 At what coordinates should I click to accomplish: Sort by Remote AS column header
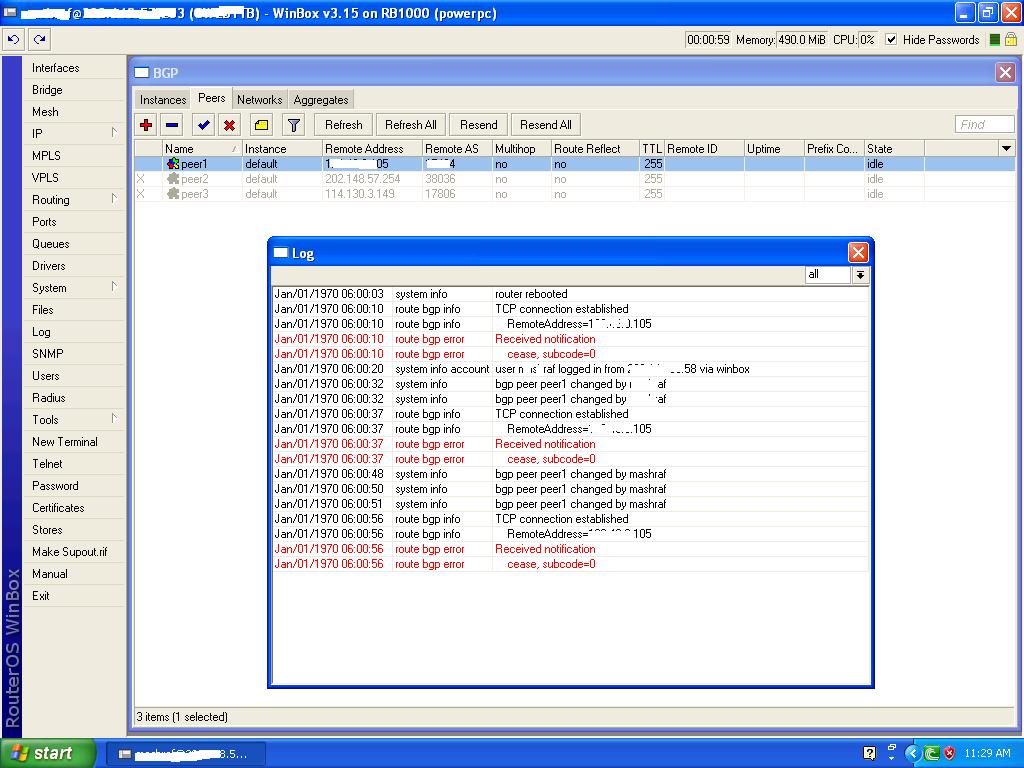pyautogui.click(x=457, y=149)
